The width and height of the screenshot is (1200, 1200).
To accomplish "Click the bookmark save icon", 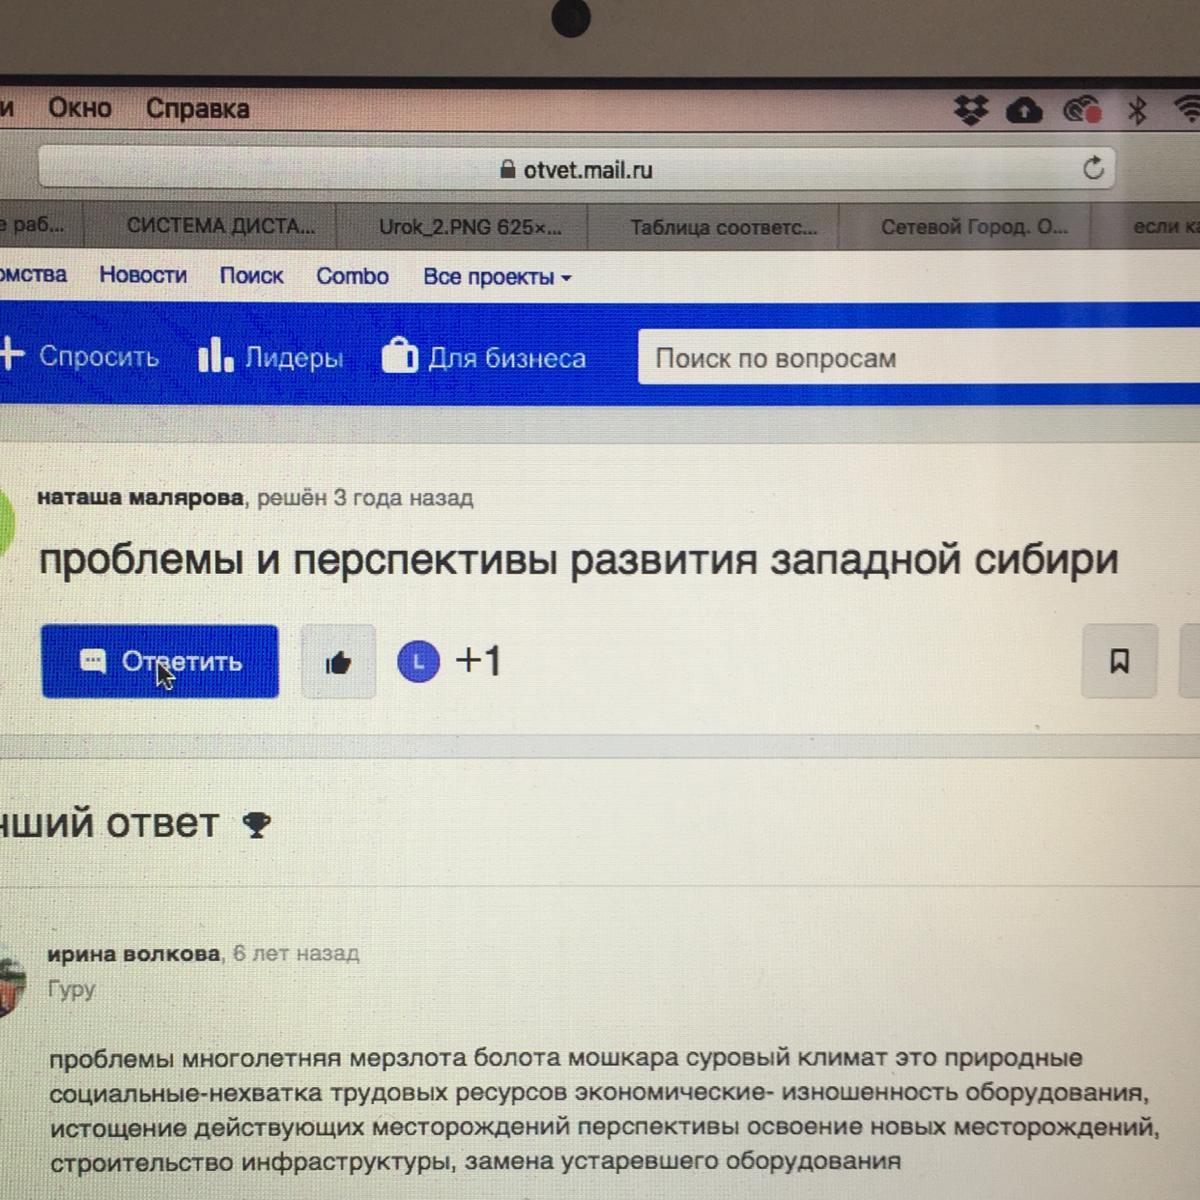I will pyautogui.click(x=1119, y=661).
